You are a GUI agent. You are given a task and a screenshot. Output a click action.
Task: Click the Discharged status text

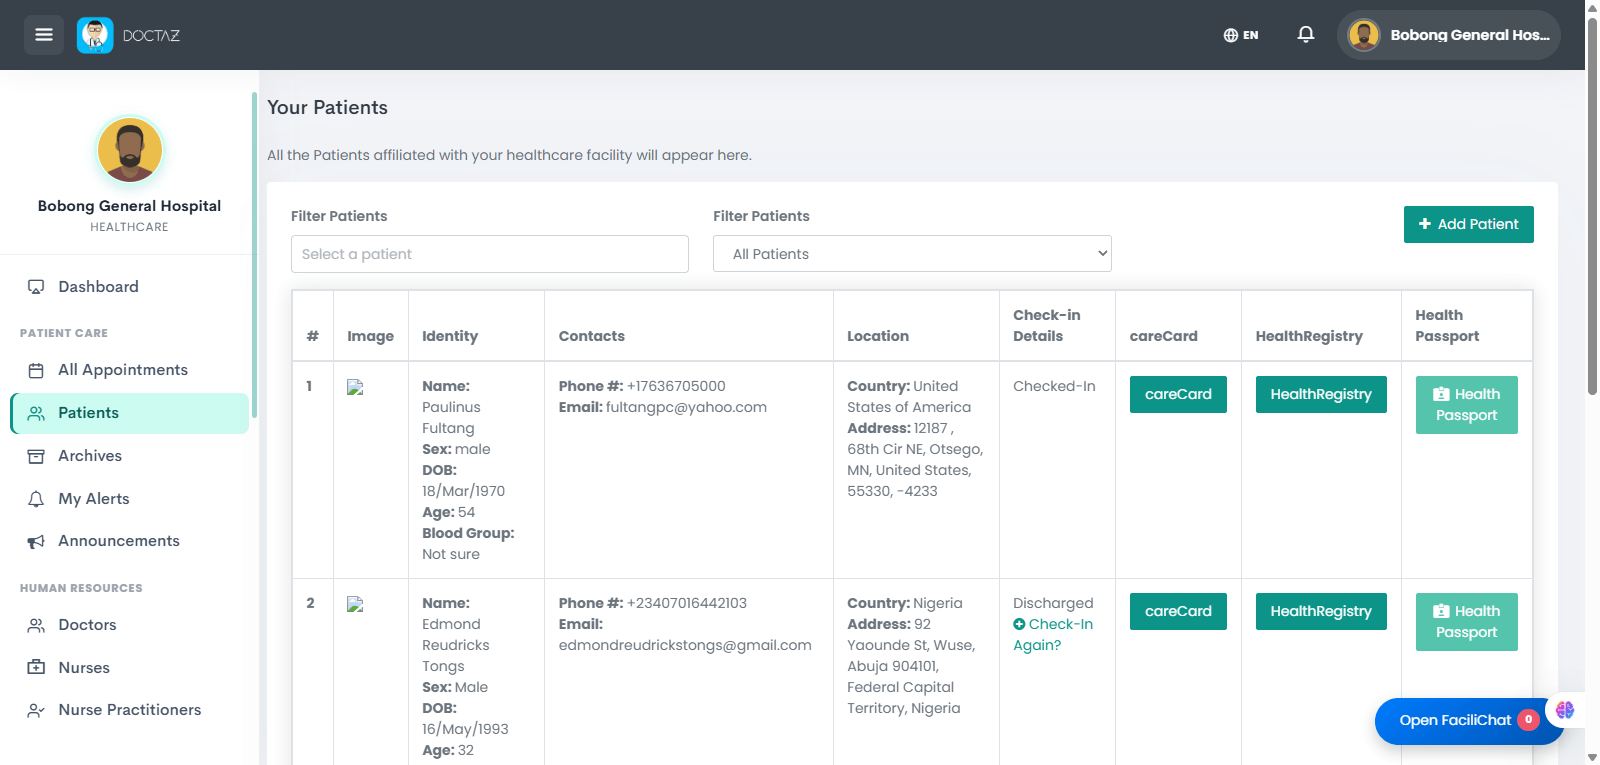coord(1053,603)
